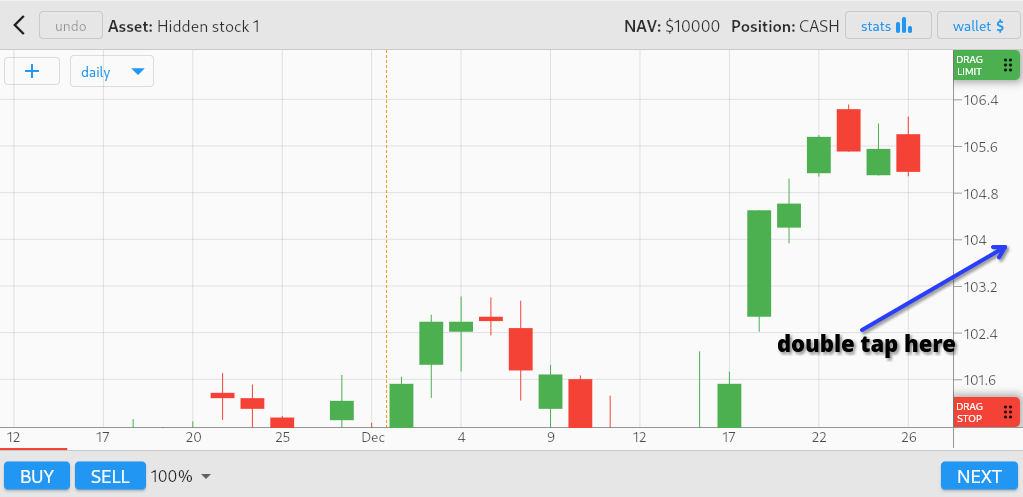Select the tall green candle after Dec 17
Screen dimensions: 1023x497
[x=759, y=263]
